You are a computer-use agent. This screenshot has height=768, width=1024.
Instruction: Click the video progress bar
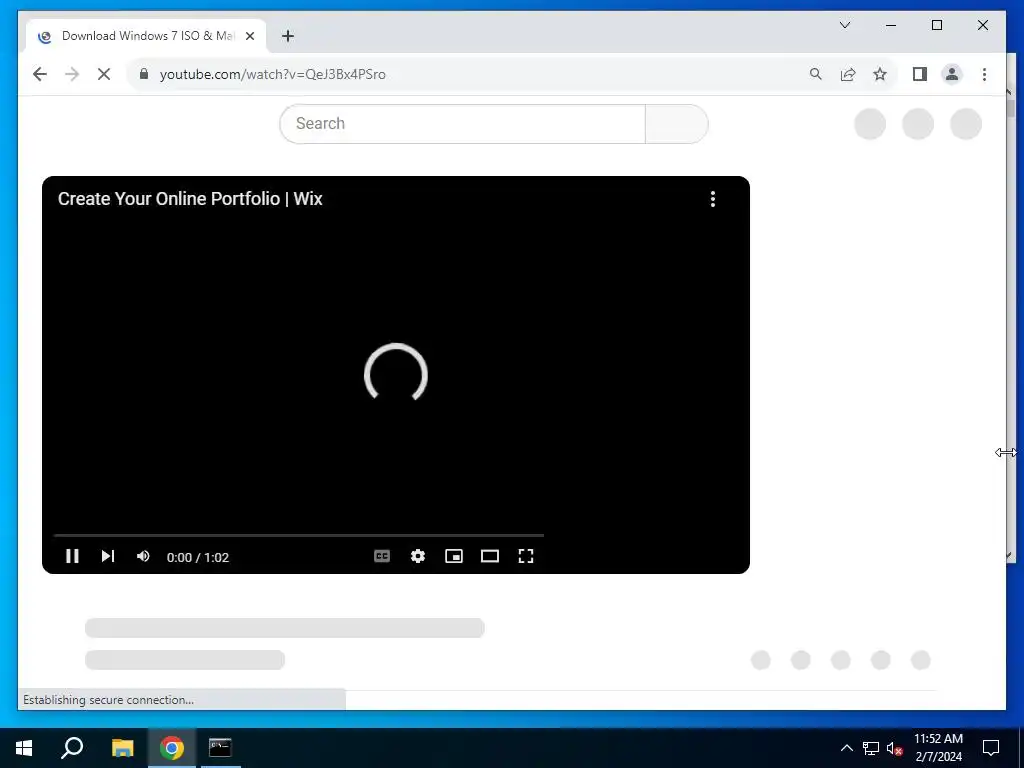tap(298, 536)
